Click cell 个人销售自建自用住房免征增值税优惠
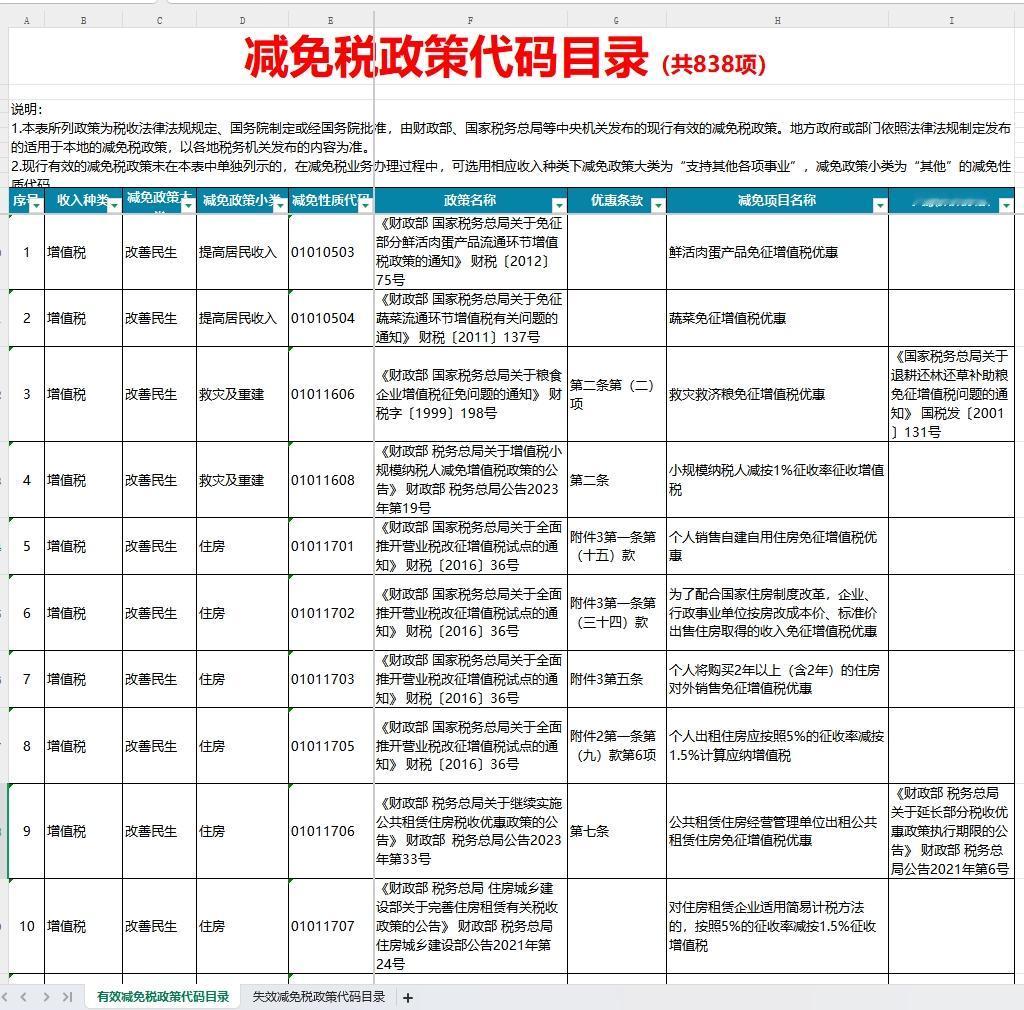 coord(777,546)
